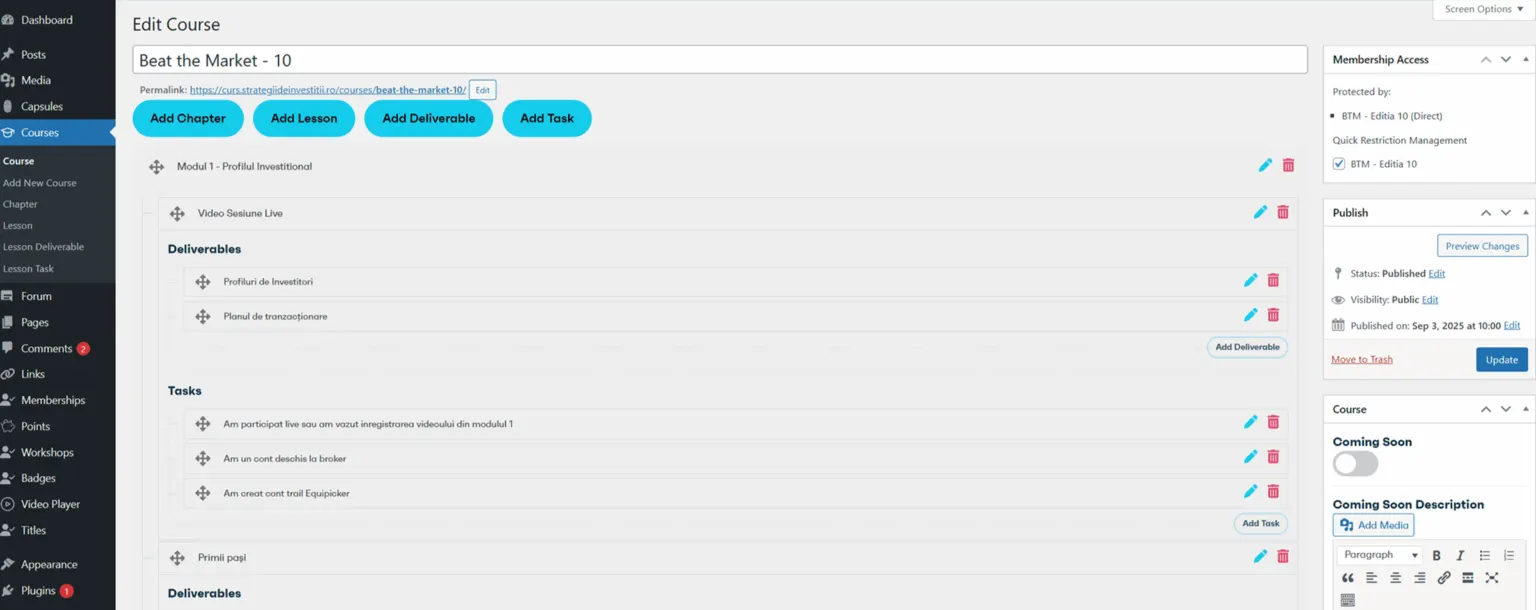Go to Lesson Deliverable submenu
The height and width of the screenshot is (610, 1536).
click(43, 247)
